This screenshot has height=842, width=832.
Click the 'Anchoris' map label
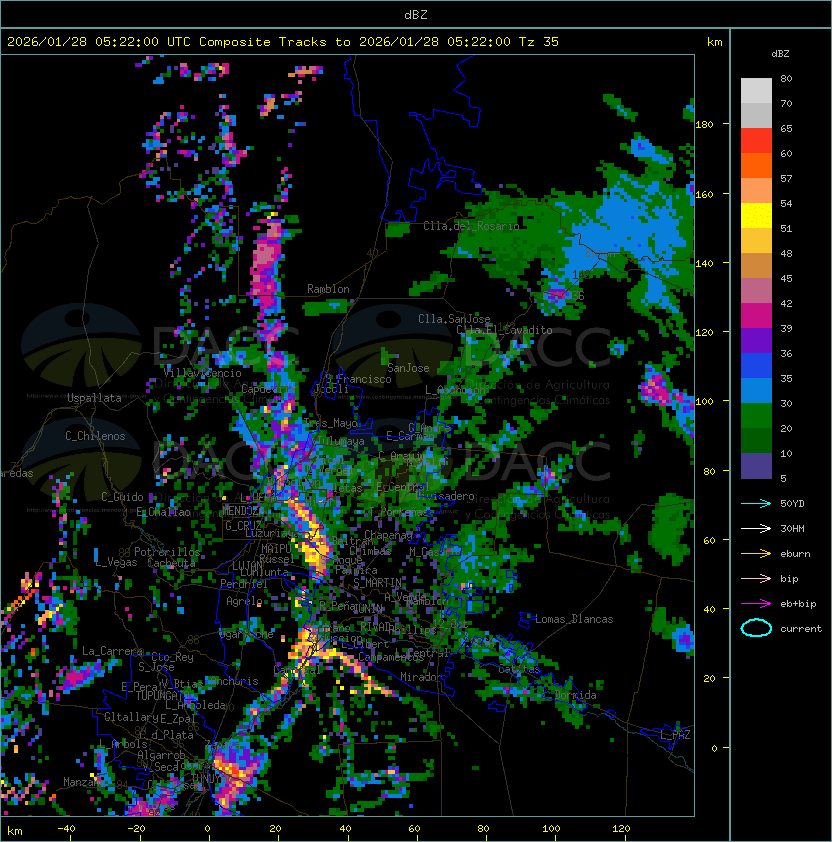tap(234, 681)
